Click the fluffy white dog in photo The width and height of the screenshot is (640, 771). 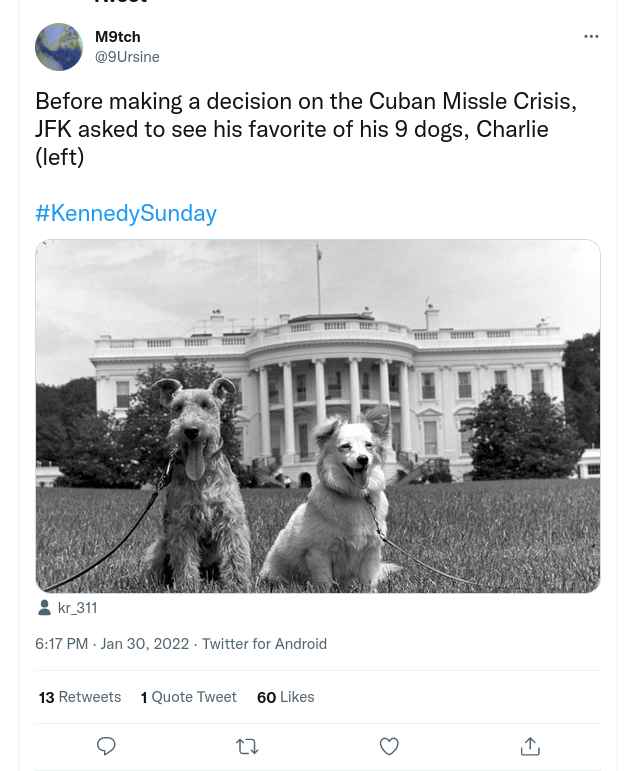pyautogui.click(x=334, y=497)
